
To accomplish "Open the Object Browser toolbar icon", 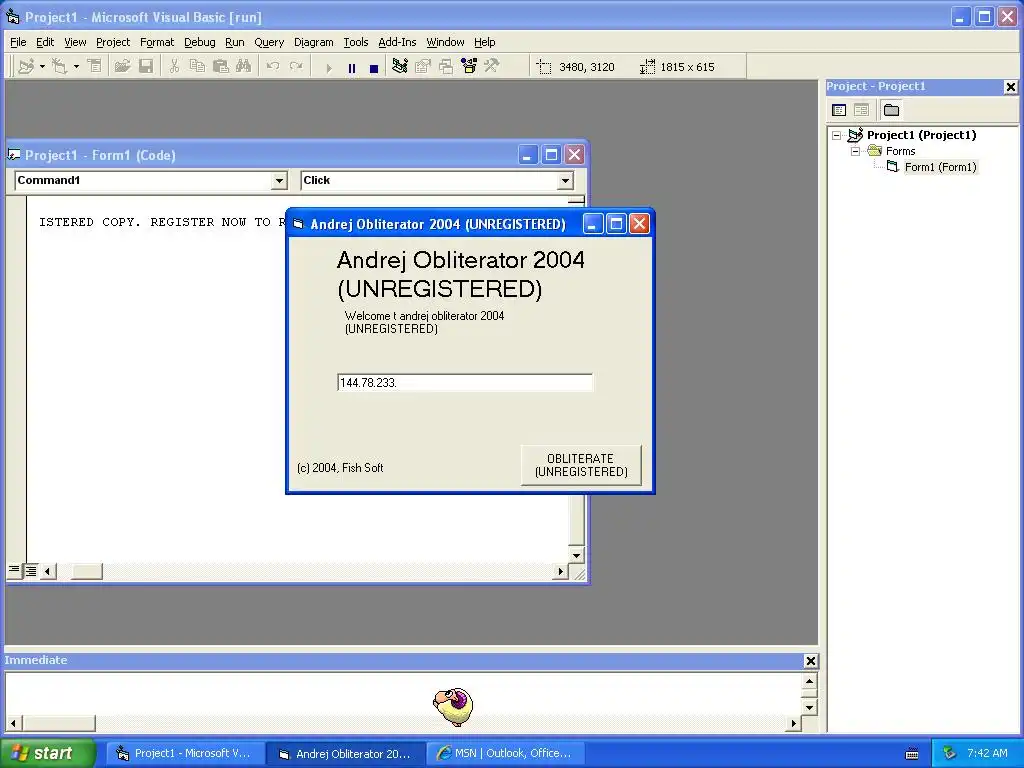I will (x=469, y=67).
